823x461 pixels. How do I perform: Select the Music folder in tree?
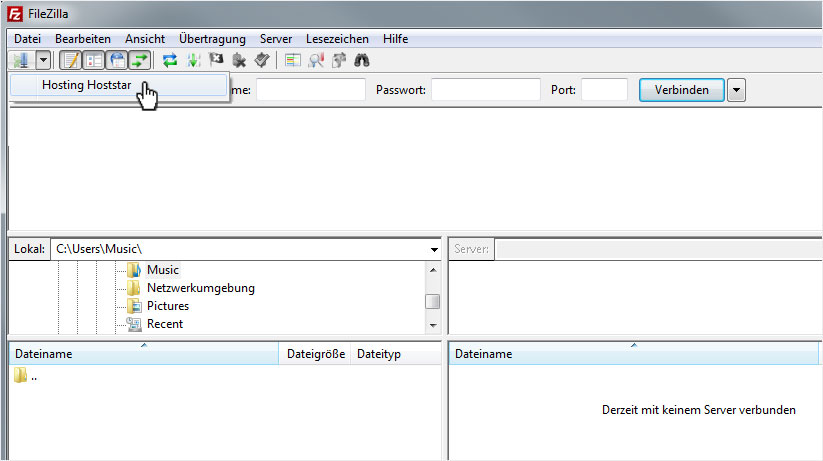coord(163,270)
